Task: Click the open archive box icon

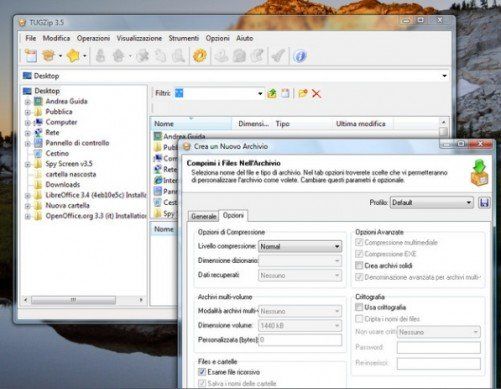Action: pos(49,56)
